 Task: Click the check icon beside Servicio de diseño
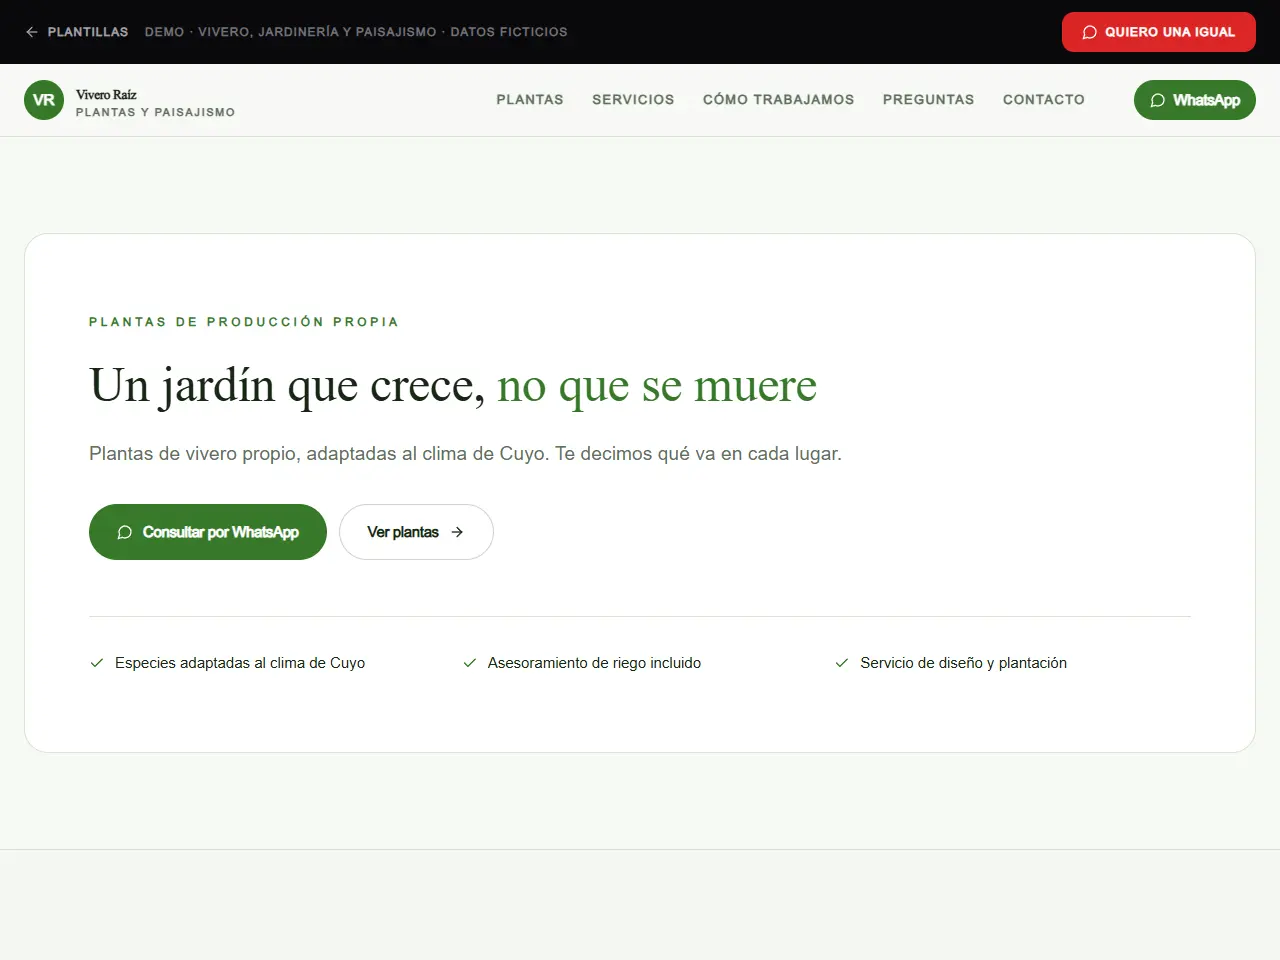tap(842, 663)
